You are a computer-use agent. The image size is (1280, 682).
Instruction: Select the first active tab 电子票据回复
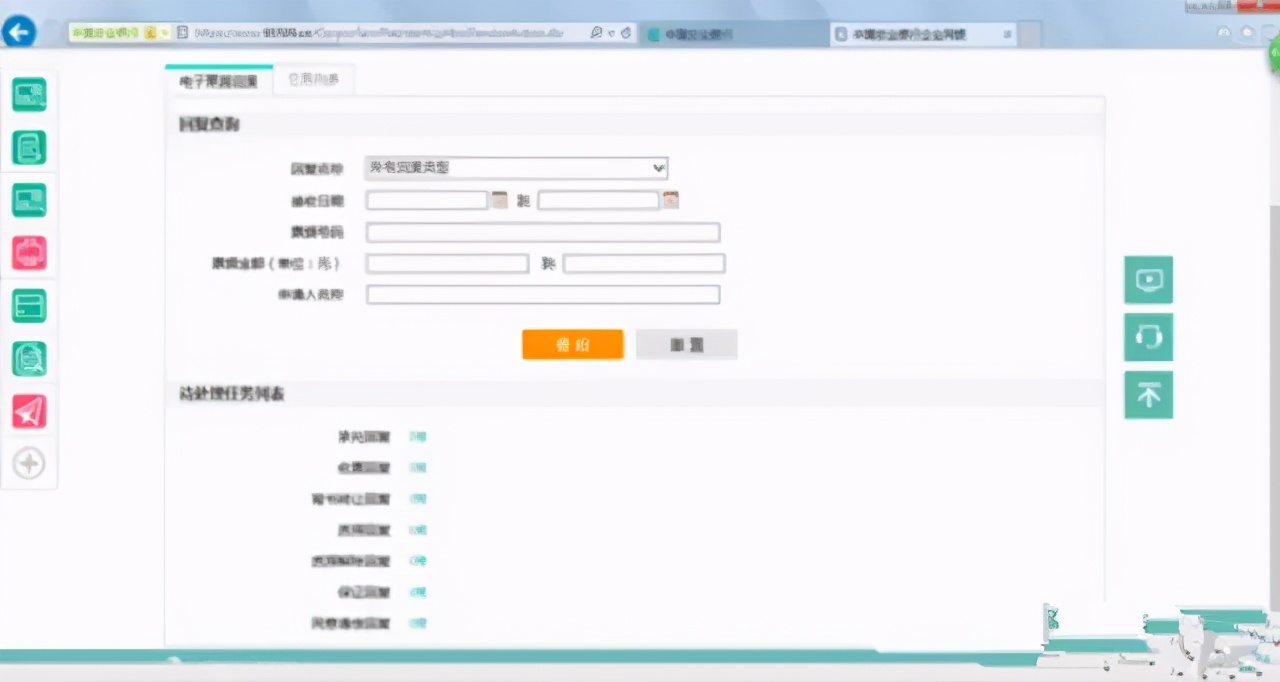point(217,79)
